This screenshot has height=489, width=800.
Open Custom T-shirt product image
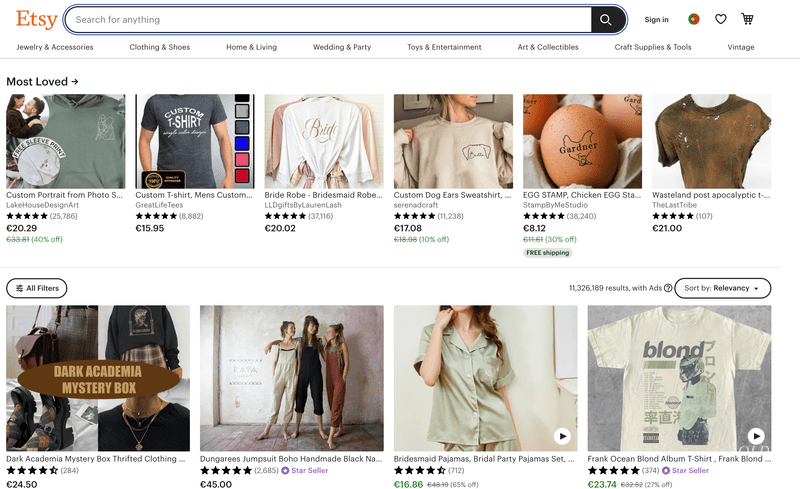[x=194, y=141]
